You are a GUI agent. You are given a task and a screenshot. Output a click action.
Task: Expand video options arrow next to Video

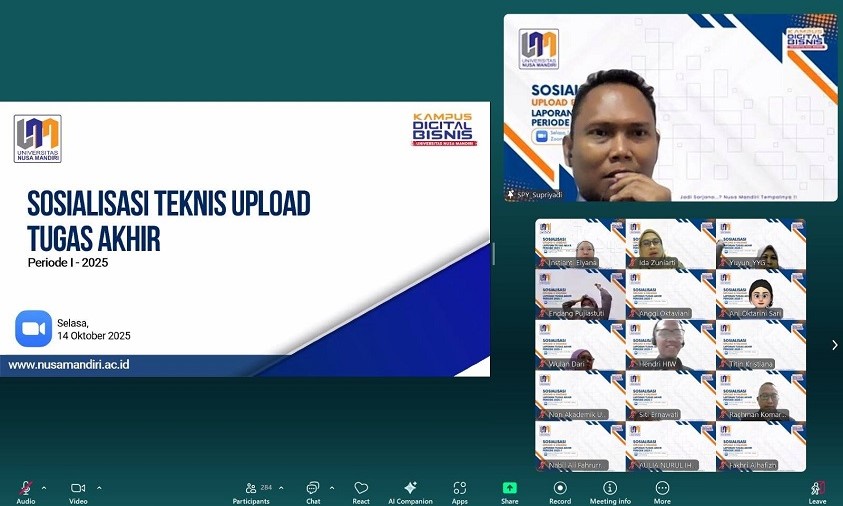tap(98, 488)
